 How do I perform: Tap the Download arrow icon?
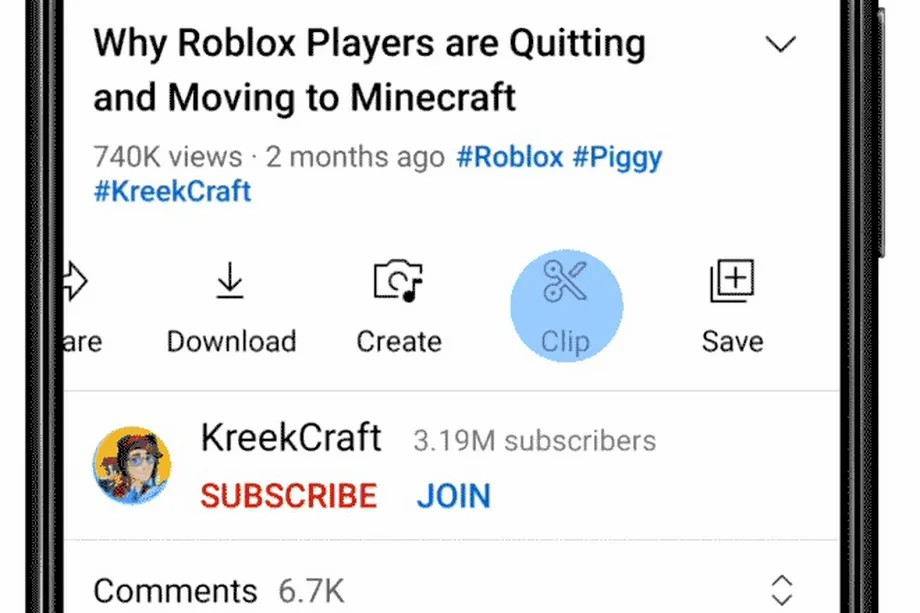tap(229, 280)
